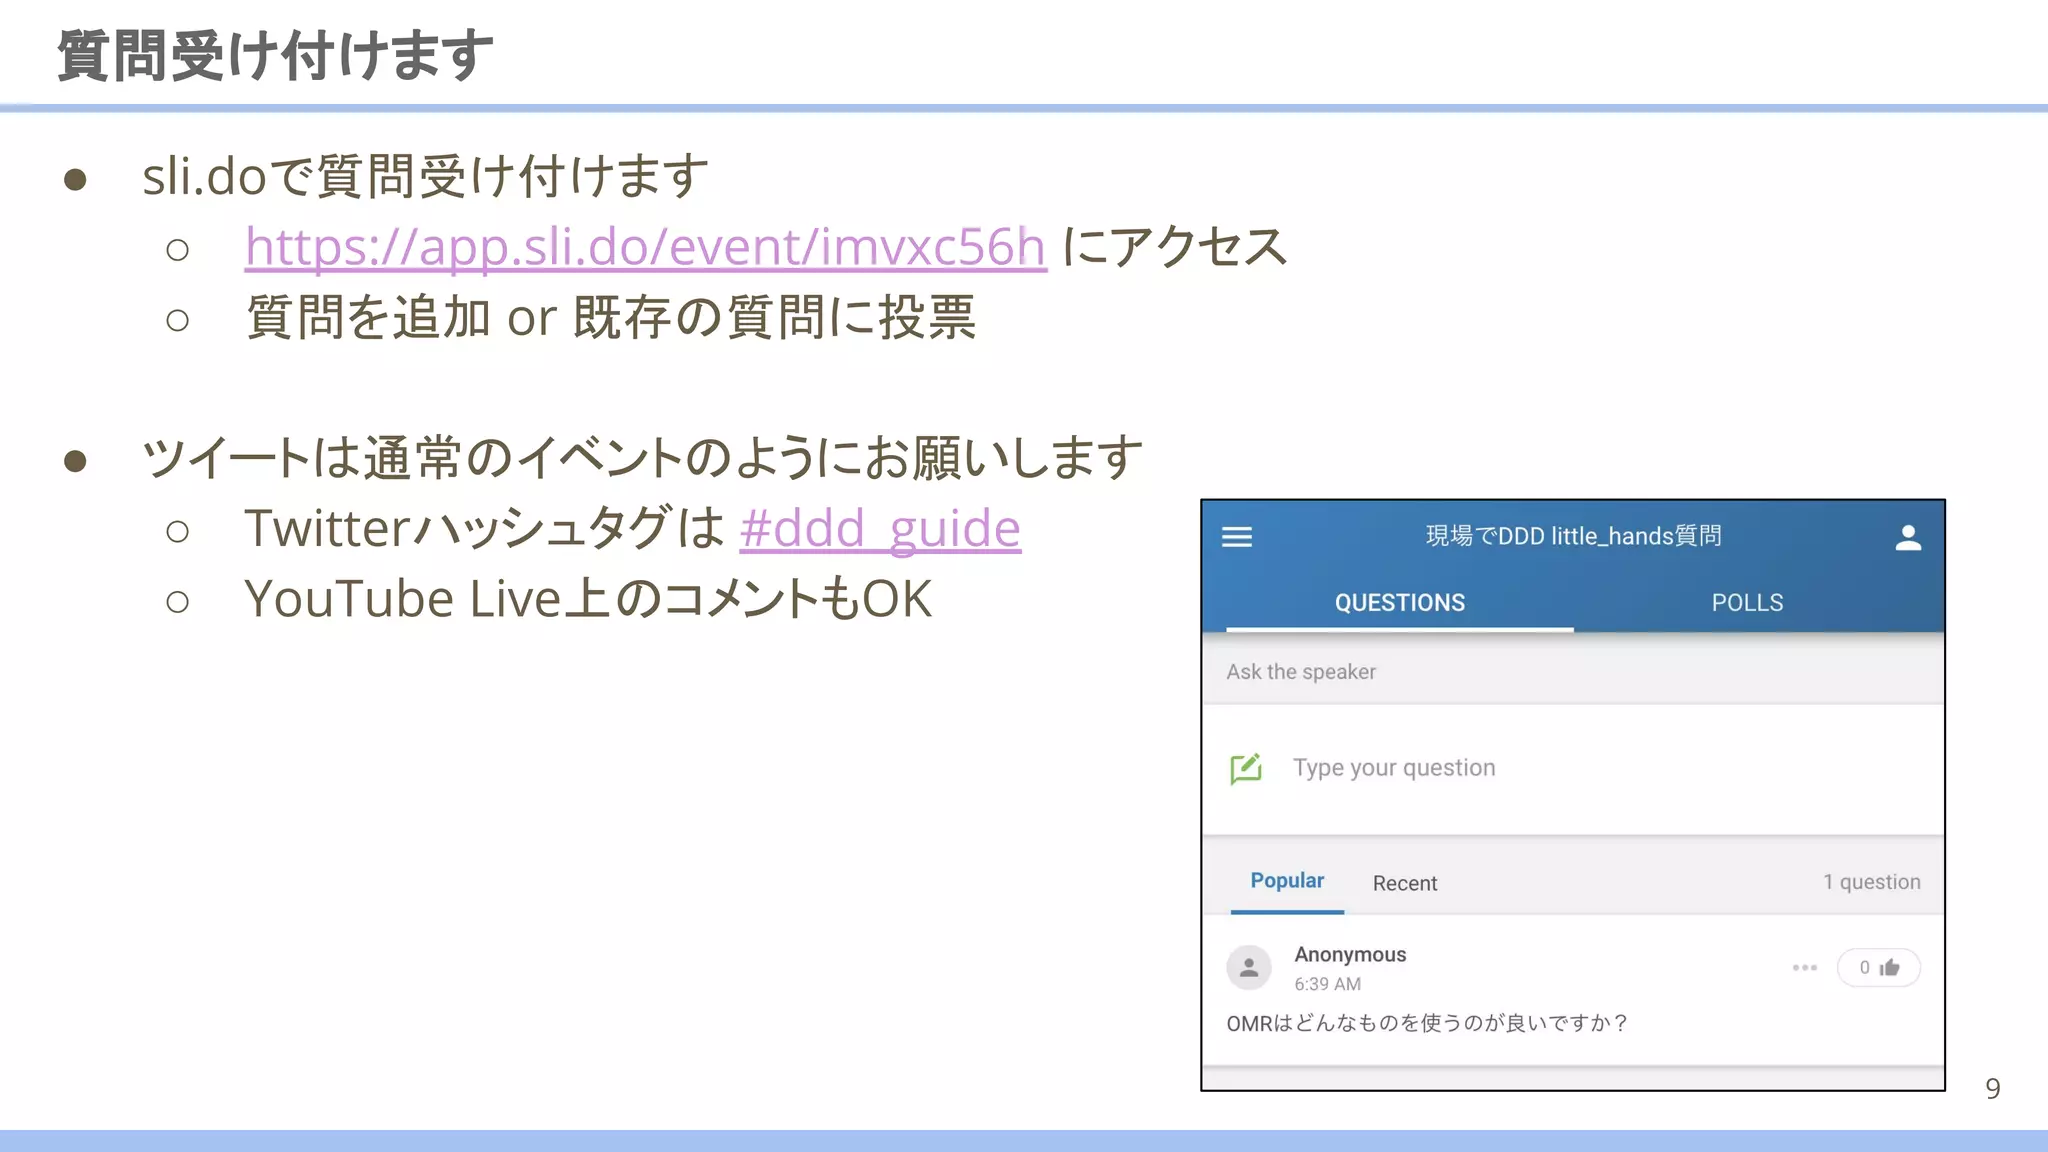Click the 1 question count text

pos(1871,882)
